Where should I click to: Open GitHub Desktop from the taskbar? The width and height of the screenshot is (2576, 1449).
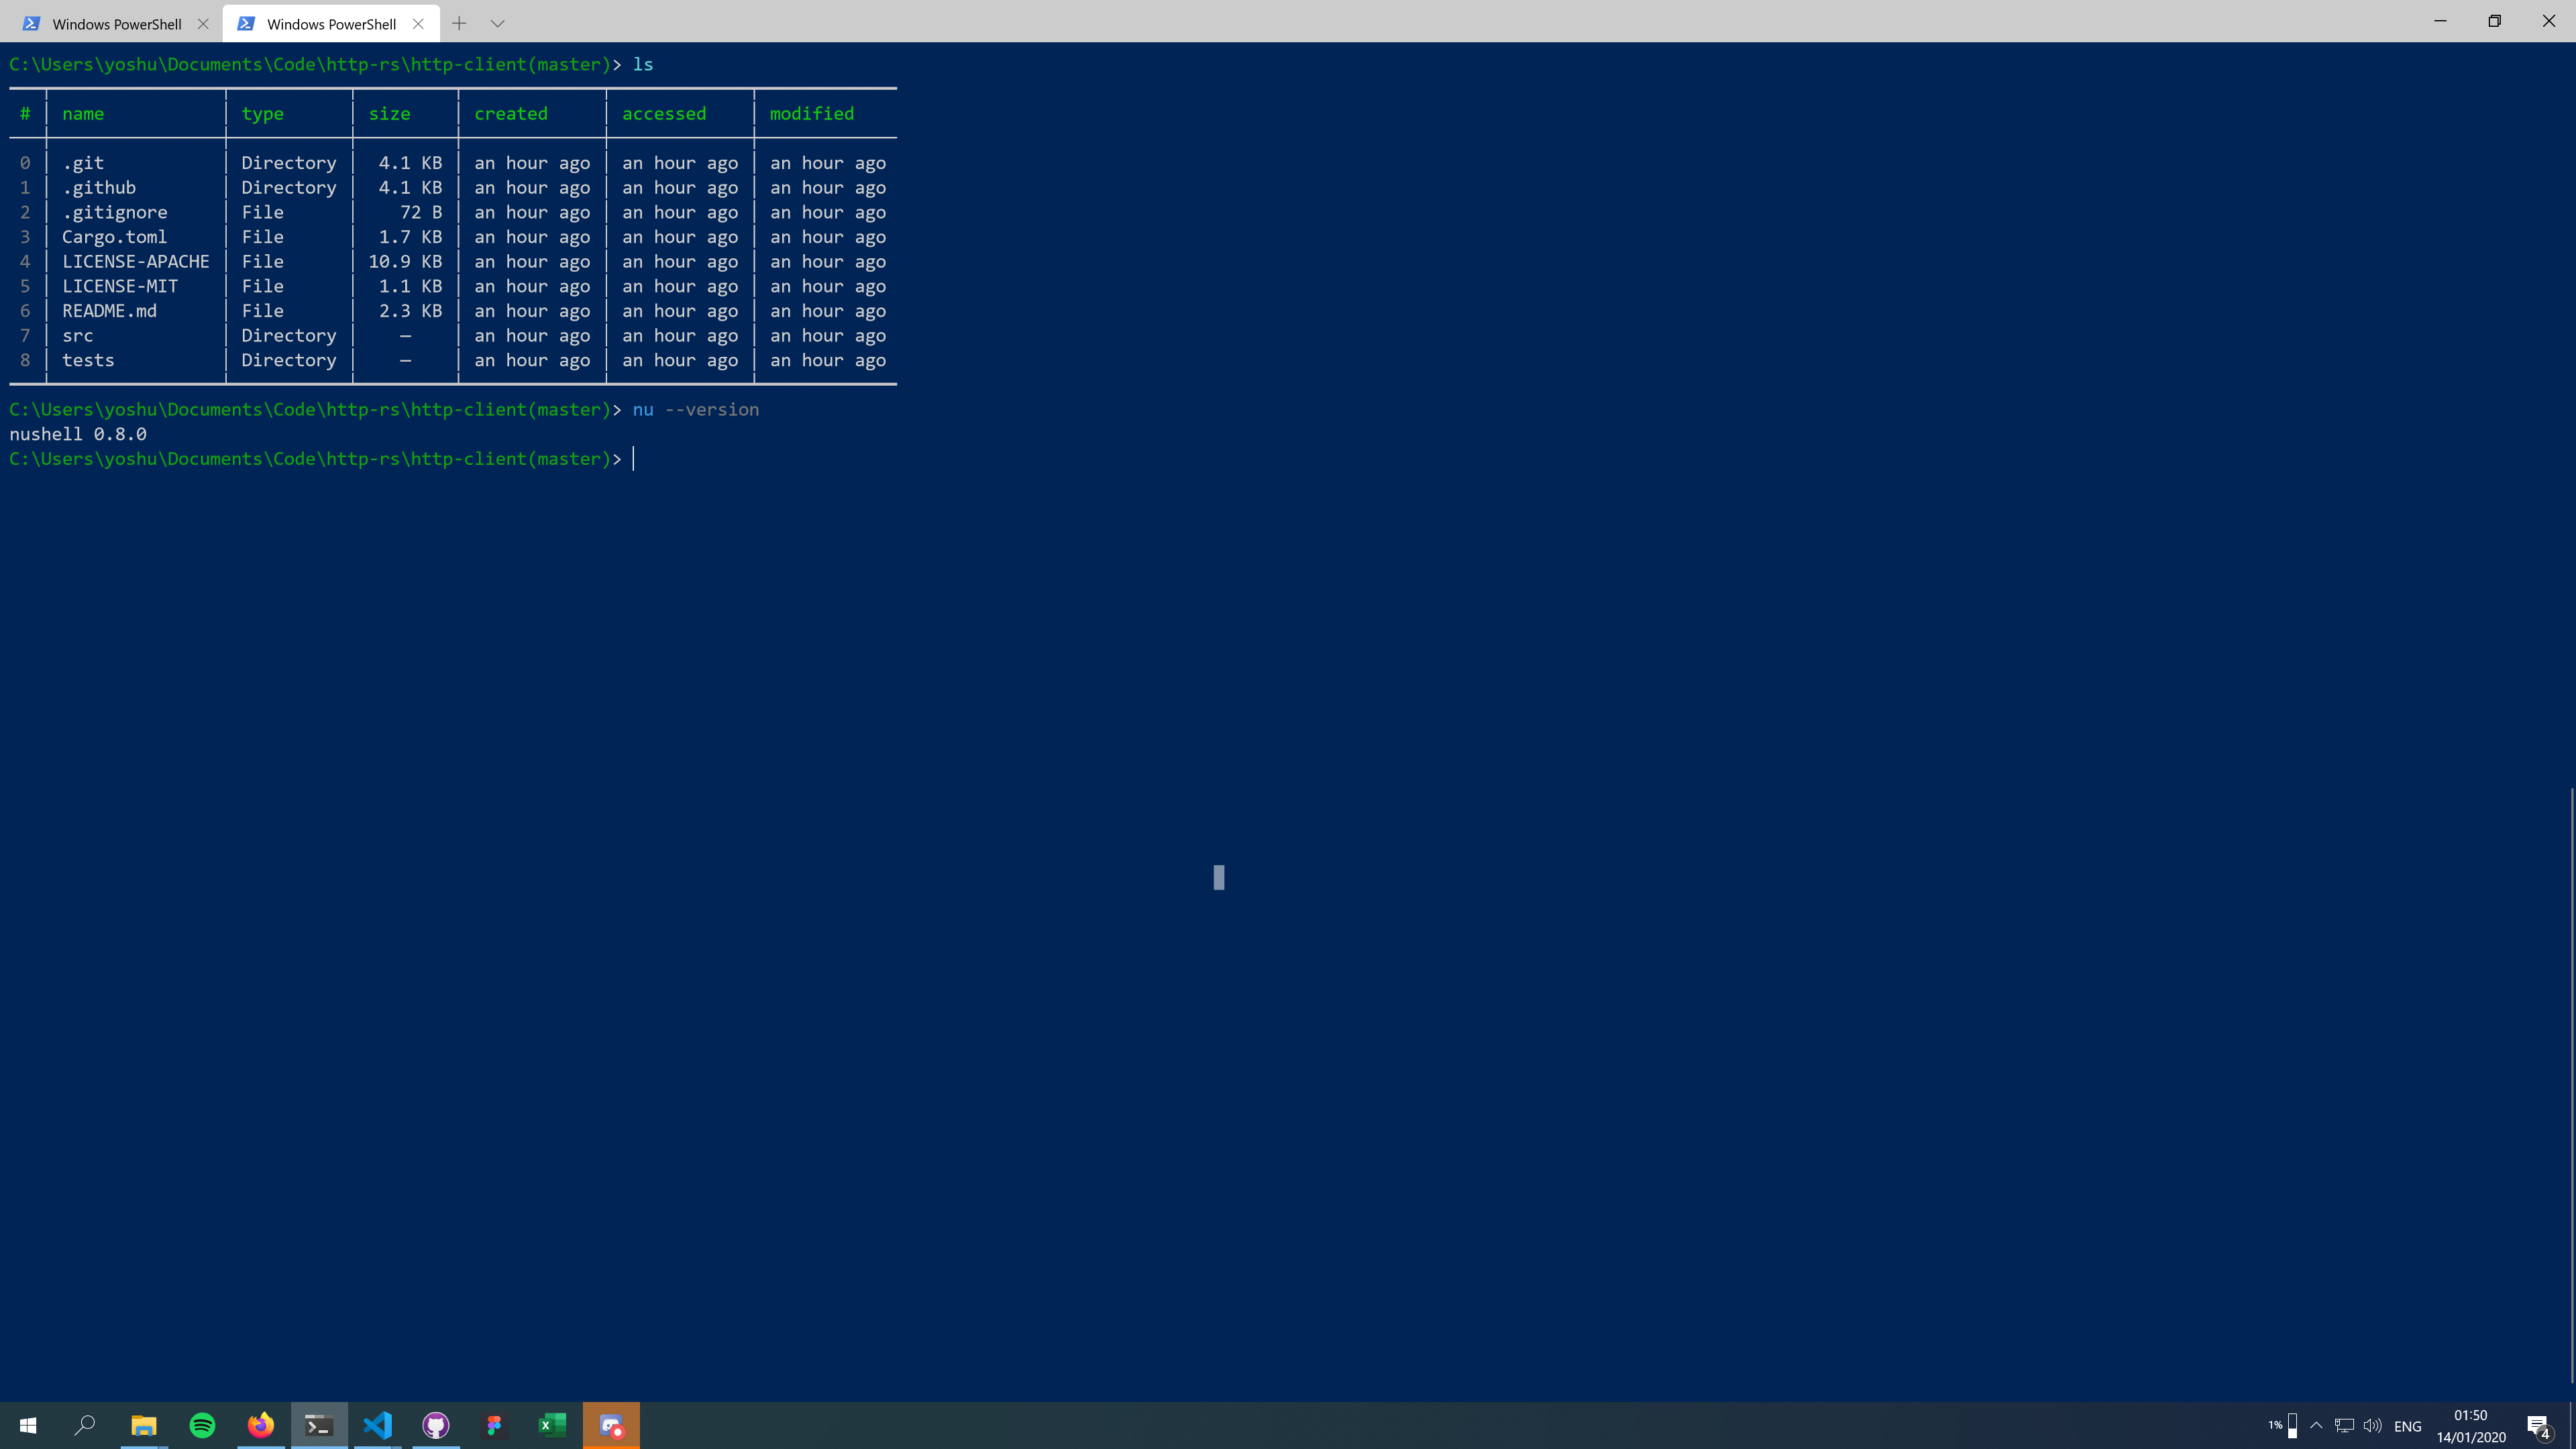[435, 1425]
